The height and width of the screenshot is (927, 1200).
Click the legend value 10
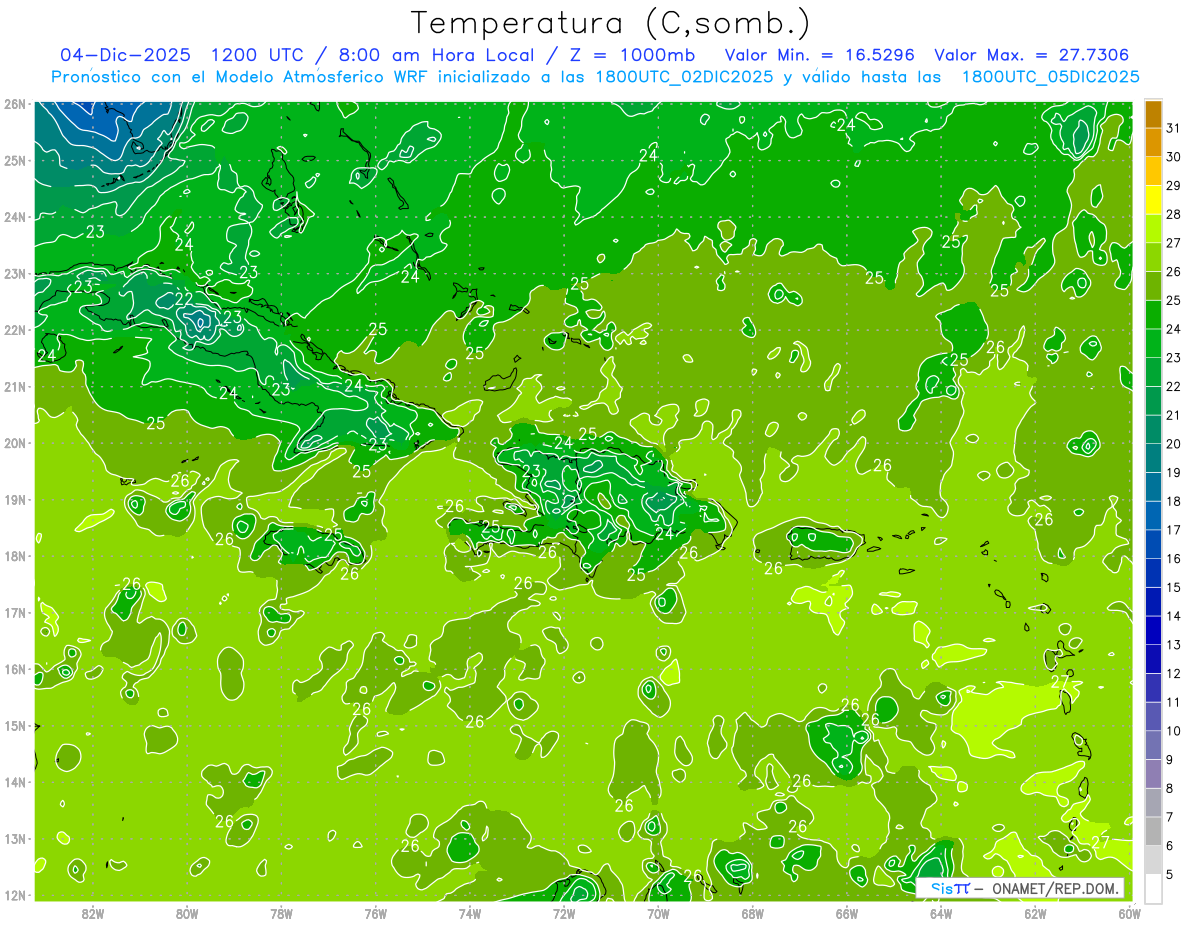tap(1173, 731)
